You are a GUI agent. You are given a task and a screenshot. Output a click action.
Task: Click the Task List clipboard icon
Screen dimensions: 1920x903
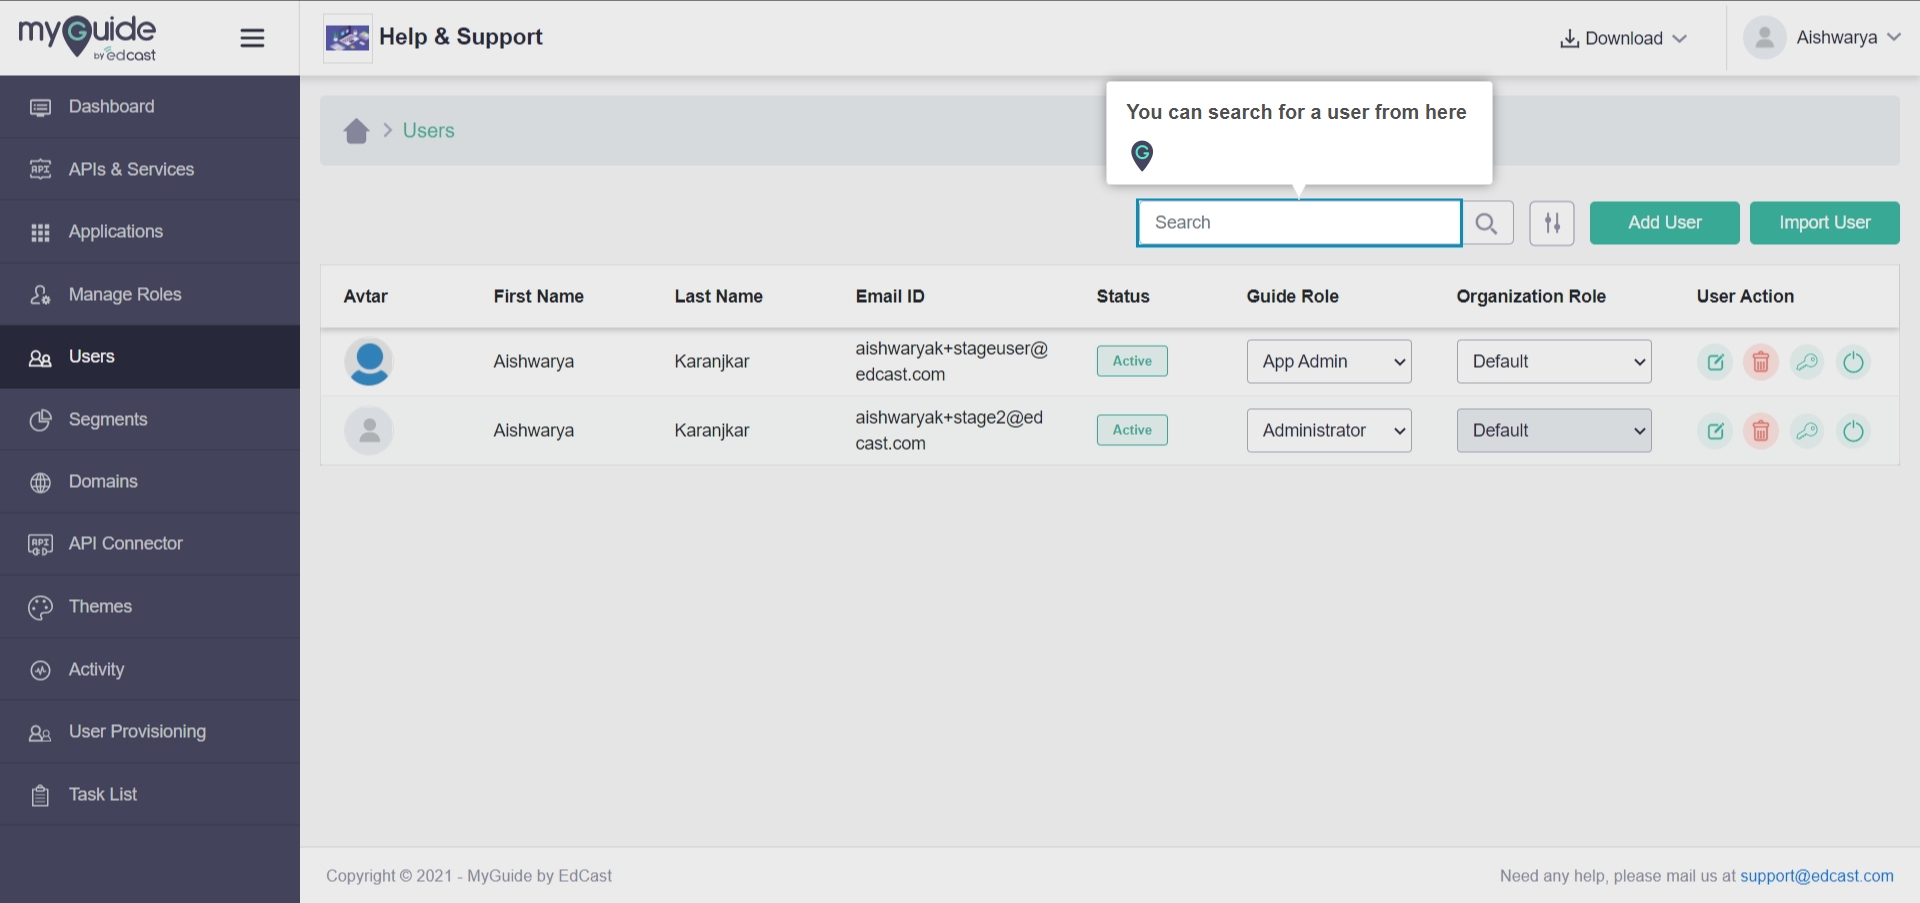40,796
